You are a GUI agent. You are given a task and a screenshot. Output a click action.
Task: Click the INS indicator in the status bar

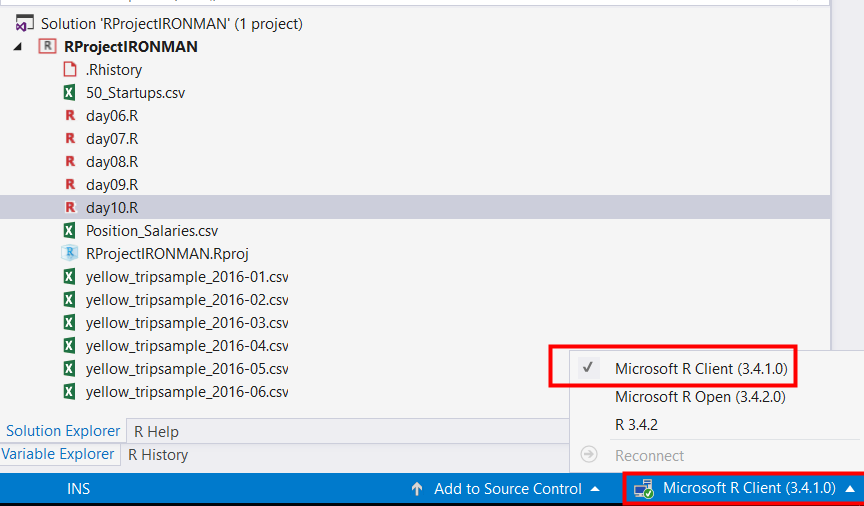78,489
